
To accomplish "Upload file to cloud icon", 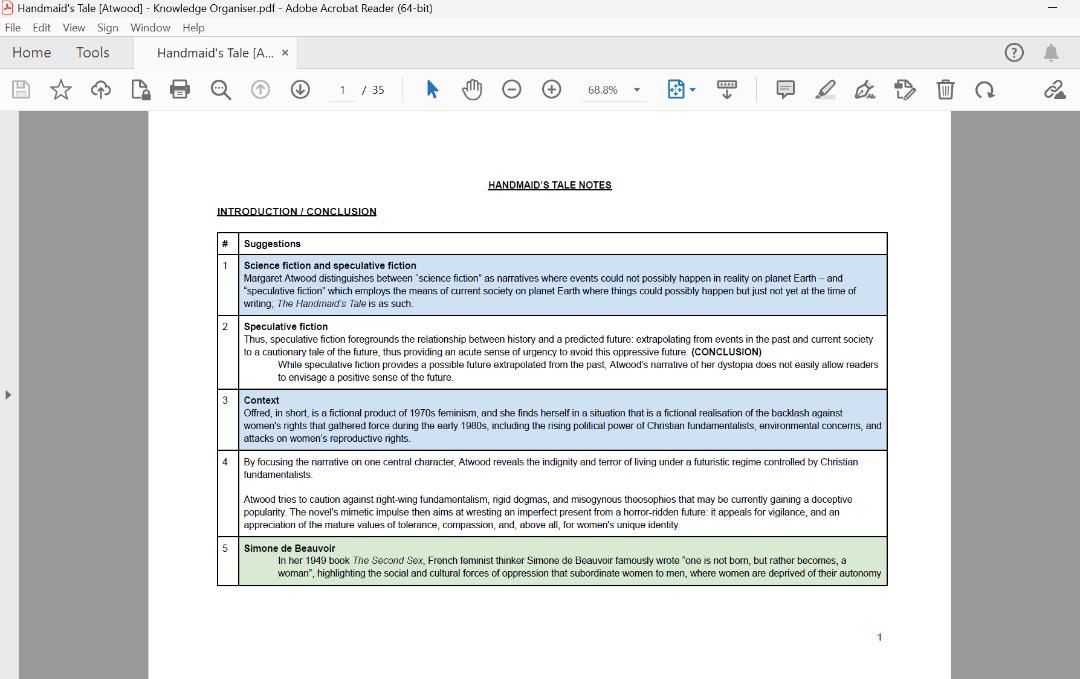I will pos(101,90).
